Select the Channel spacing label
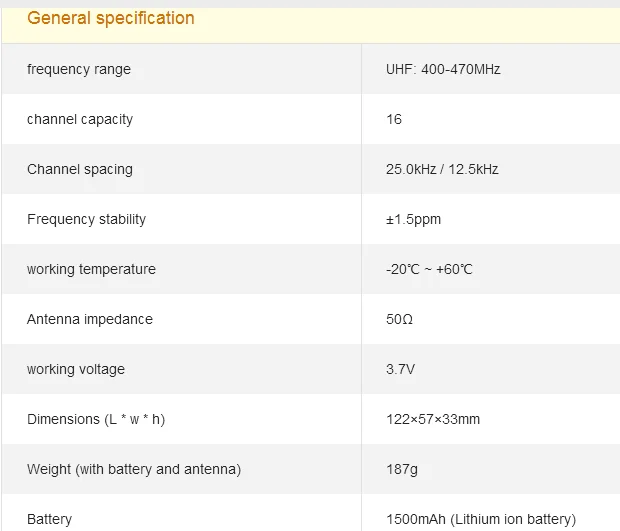 (x=80, y=169)
